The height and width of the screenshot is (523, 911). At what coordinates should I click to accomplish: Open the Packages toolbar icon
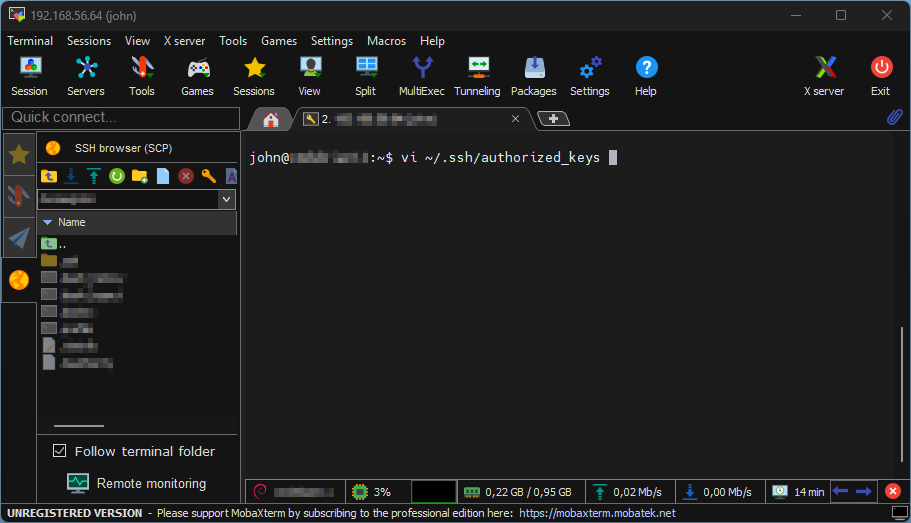[x=534, y=76]
